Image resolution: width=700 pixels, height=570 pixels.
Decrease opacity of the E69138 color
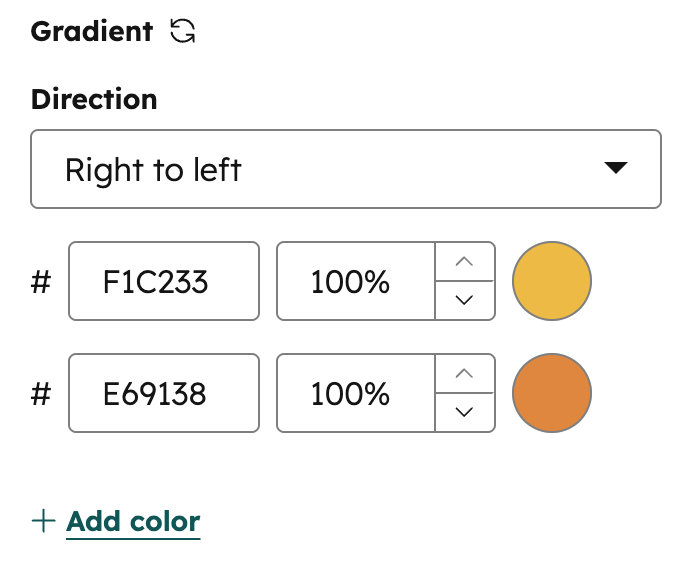pos(464,412)
